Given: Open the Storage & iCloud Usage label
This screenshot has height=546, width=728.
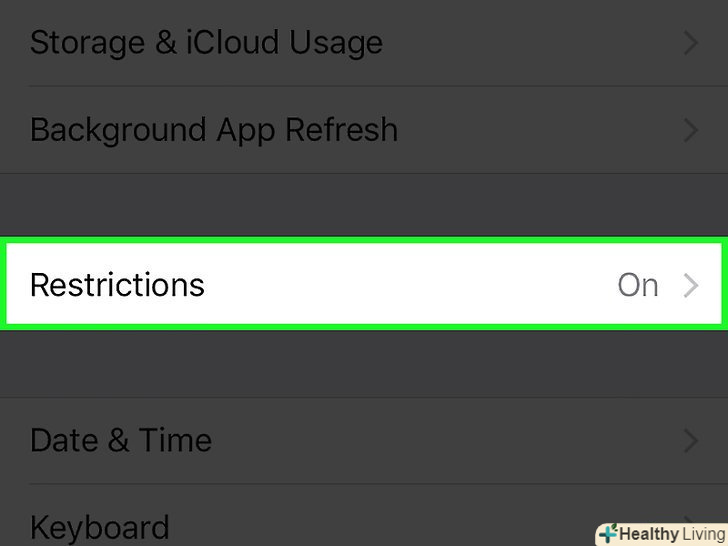Looking at the screenshot, I should click(x=206, y=43).
